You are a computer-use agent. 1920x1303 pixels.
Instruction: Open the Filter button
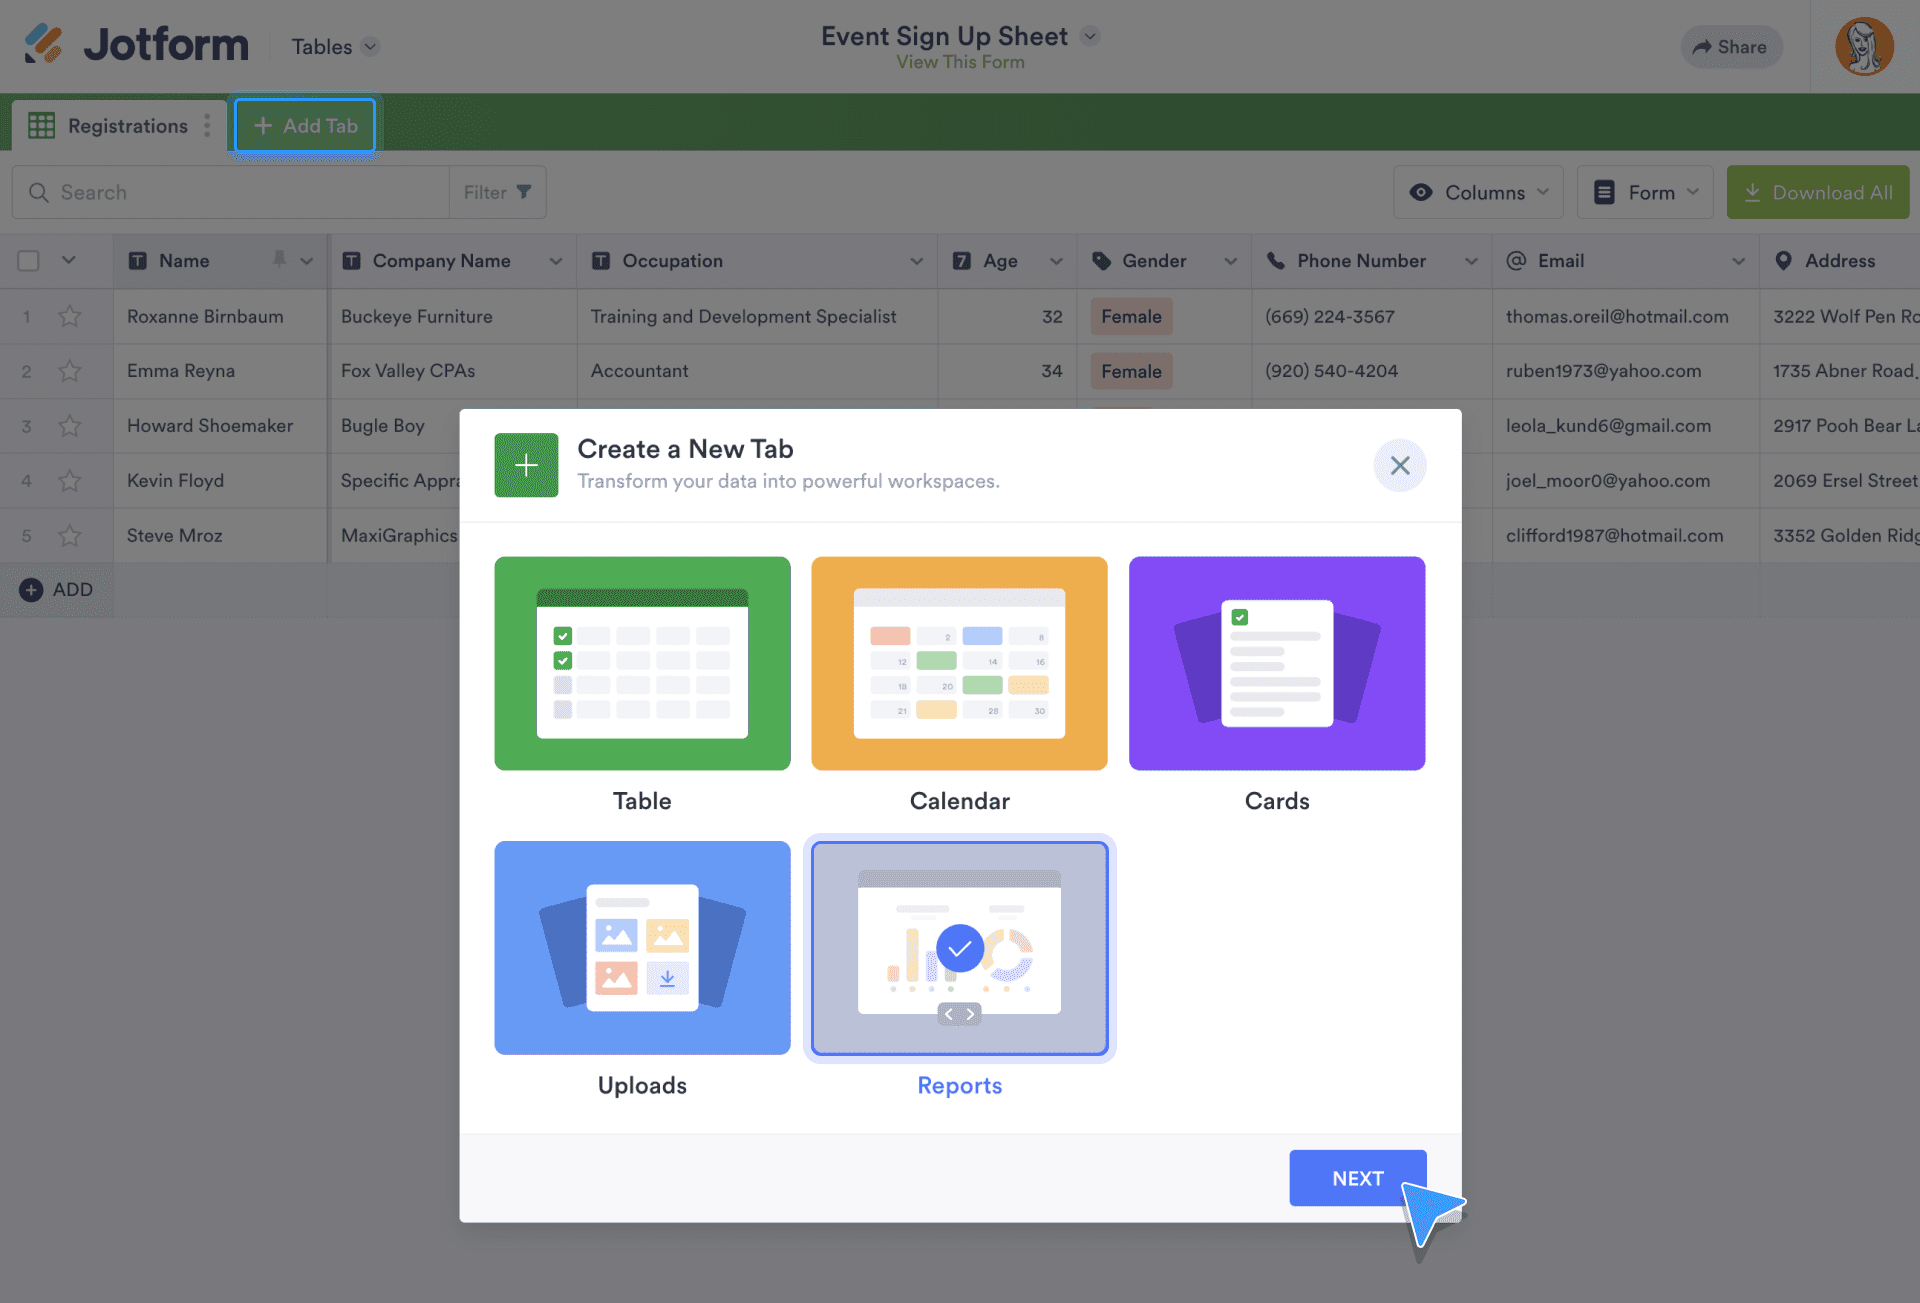[x=497, y=192]
